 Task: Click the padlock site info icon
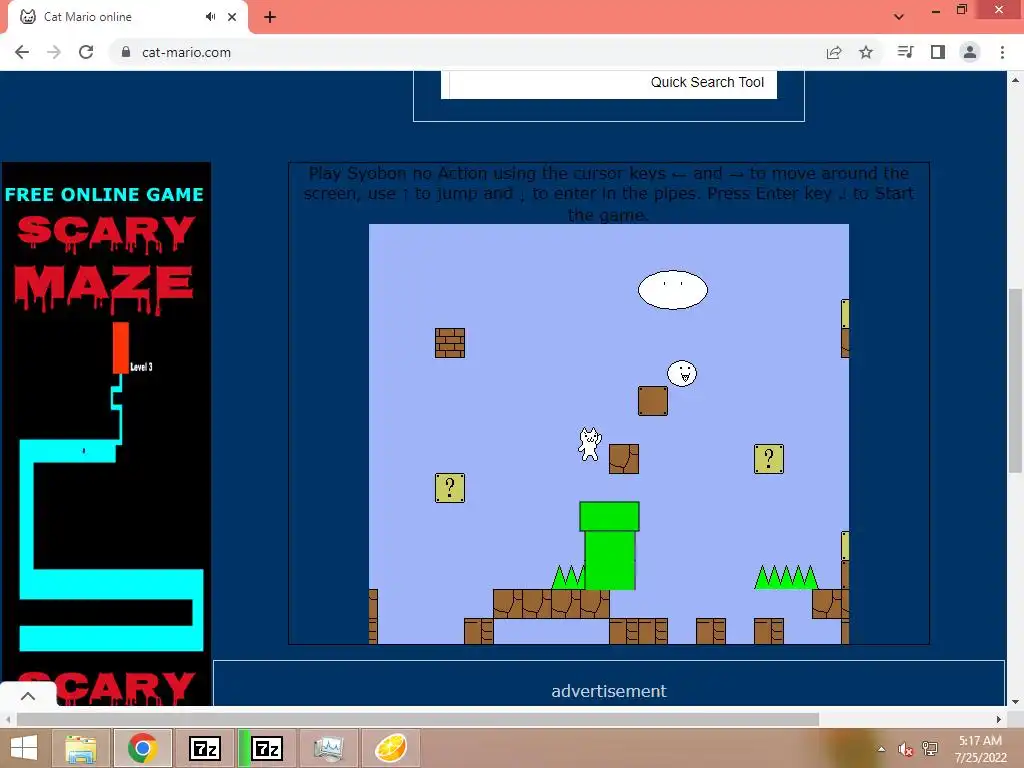point(126,52)
